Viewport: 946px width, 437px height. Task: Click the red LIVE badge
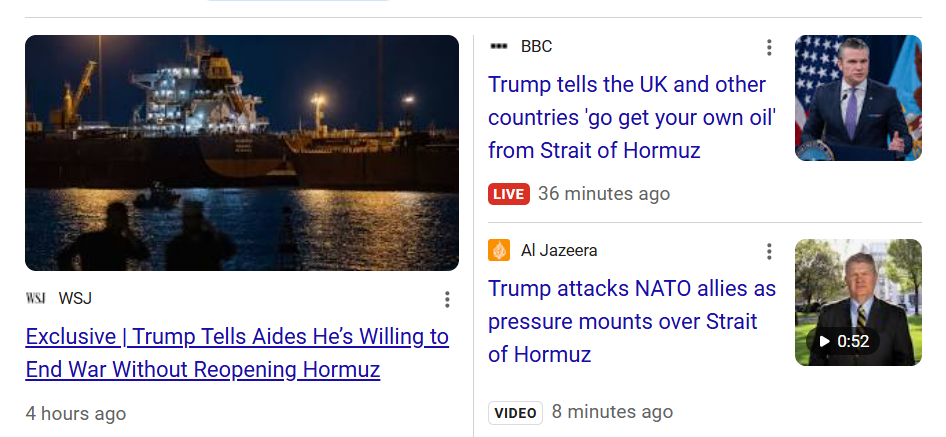(509, 194)
